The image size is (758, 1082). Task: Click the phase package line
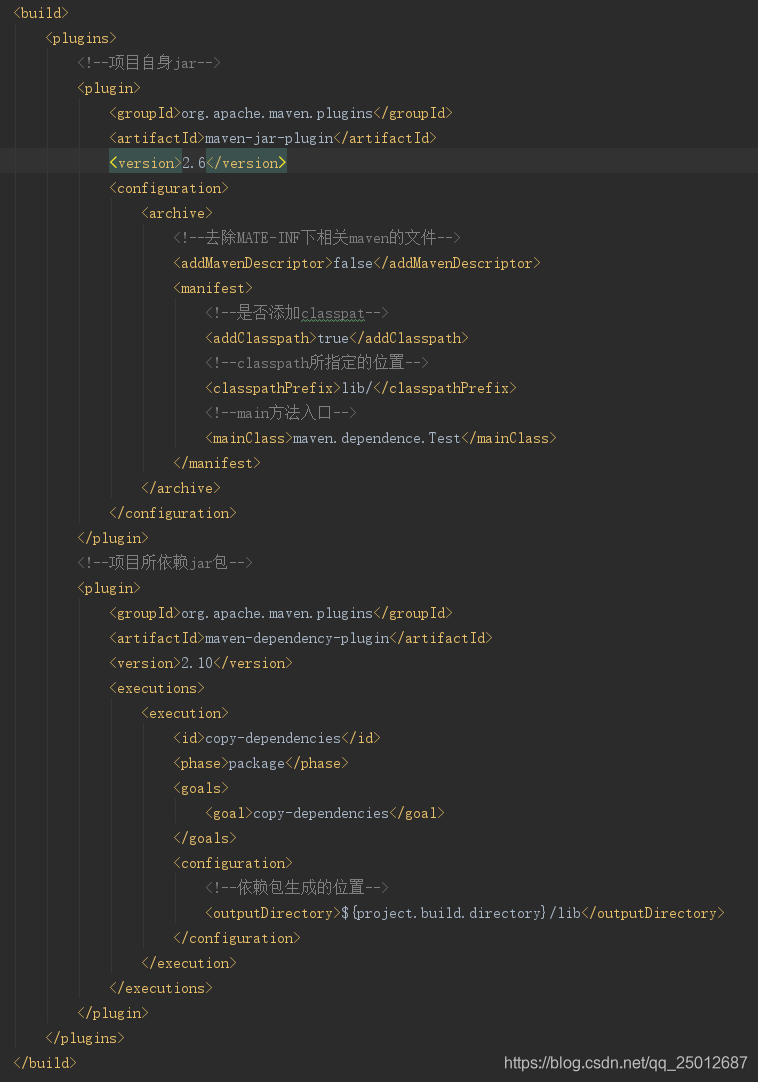pos(261,763)
